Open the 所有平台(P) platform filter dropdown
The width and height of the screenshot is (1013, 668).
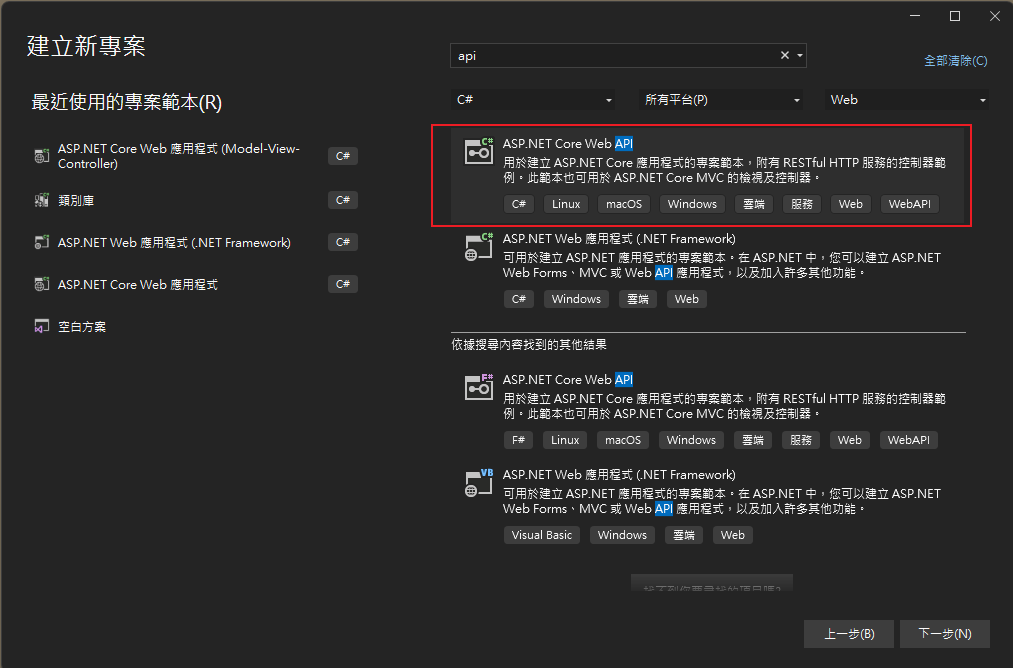pyautogui.click(x=720, y=99)
